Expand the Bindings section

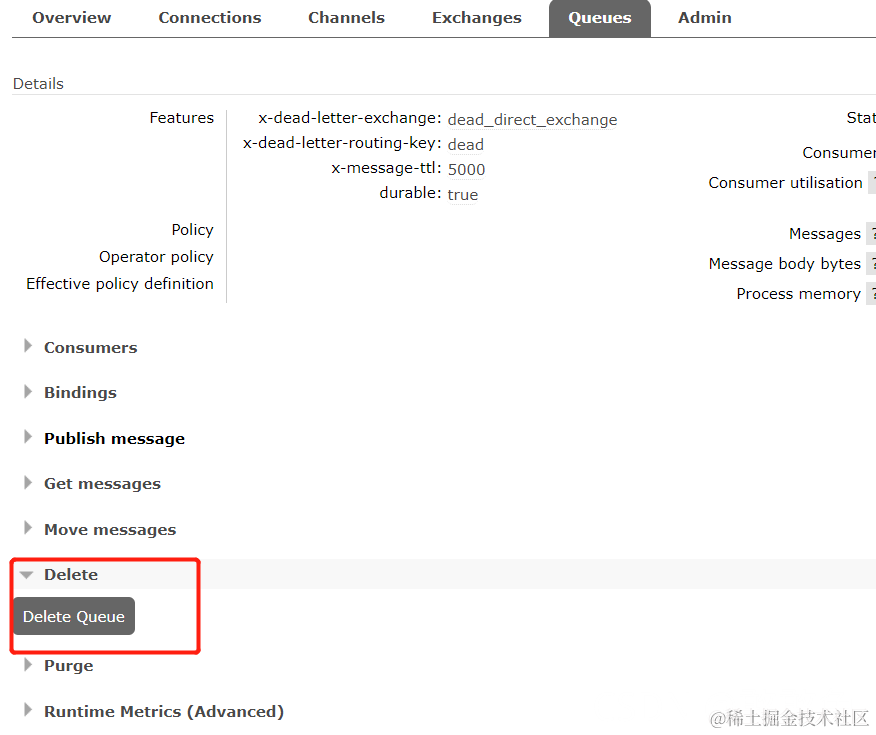80,393
